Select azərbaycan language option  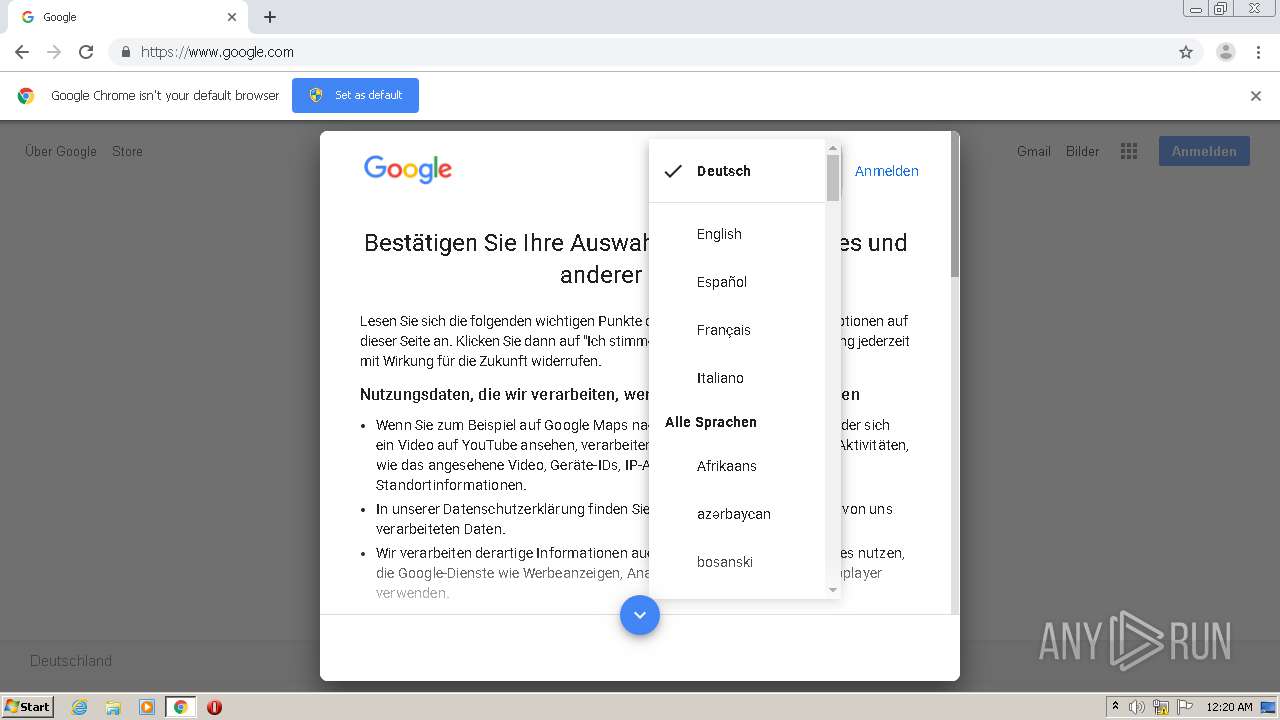point(737,514)
